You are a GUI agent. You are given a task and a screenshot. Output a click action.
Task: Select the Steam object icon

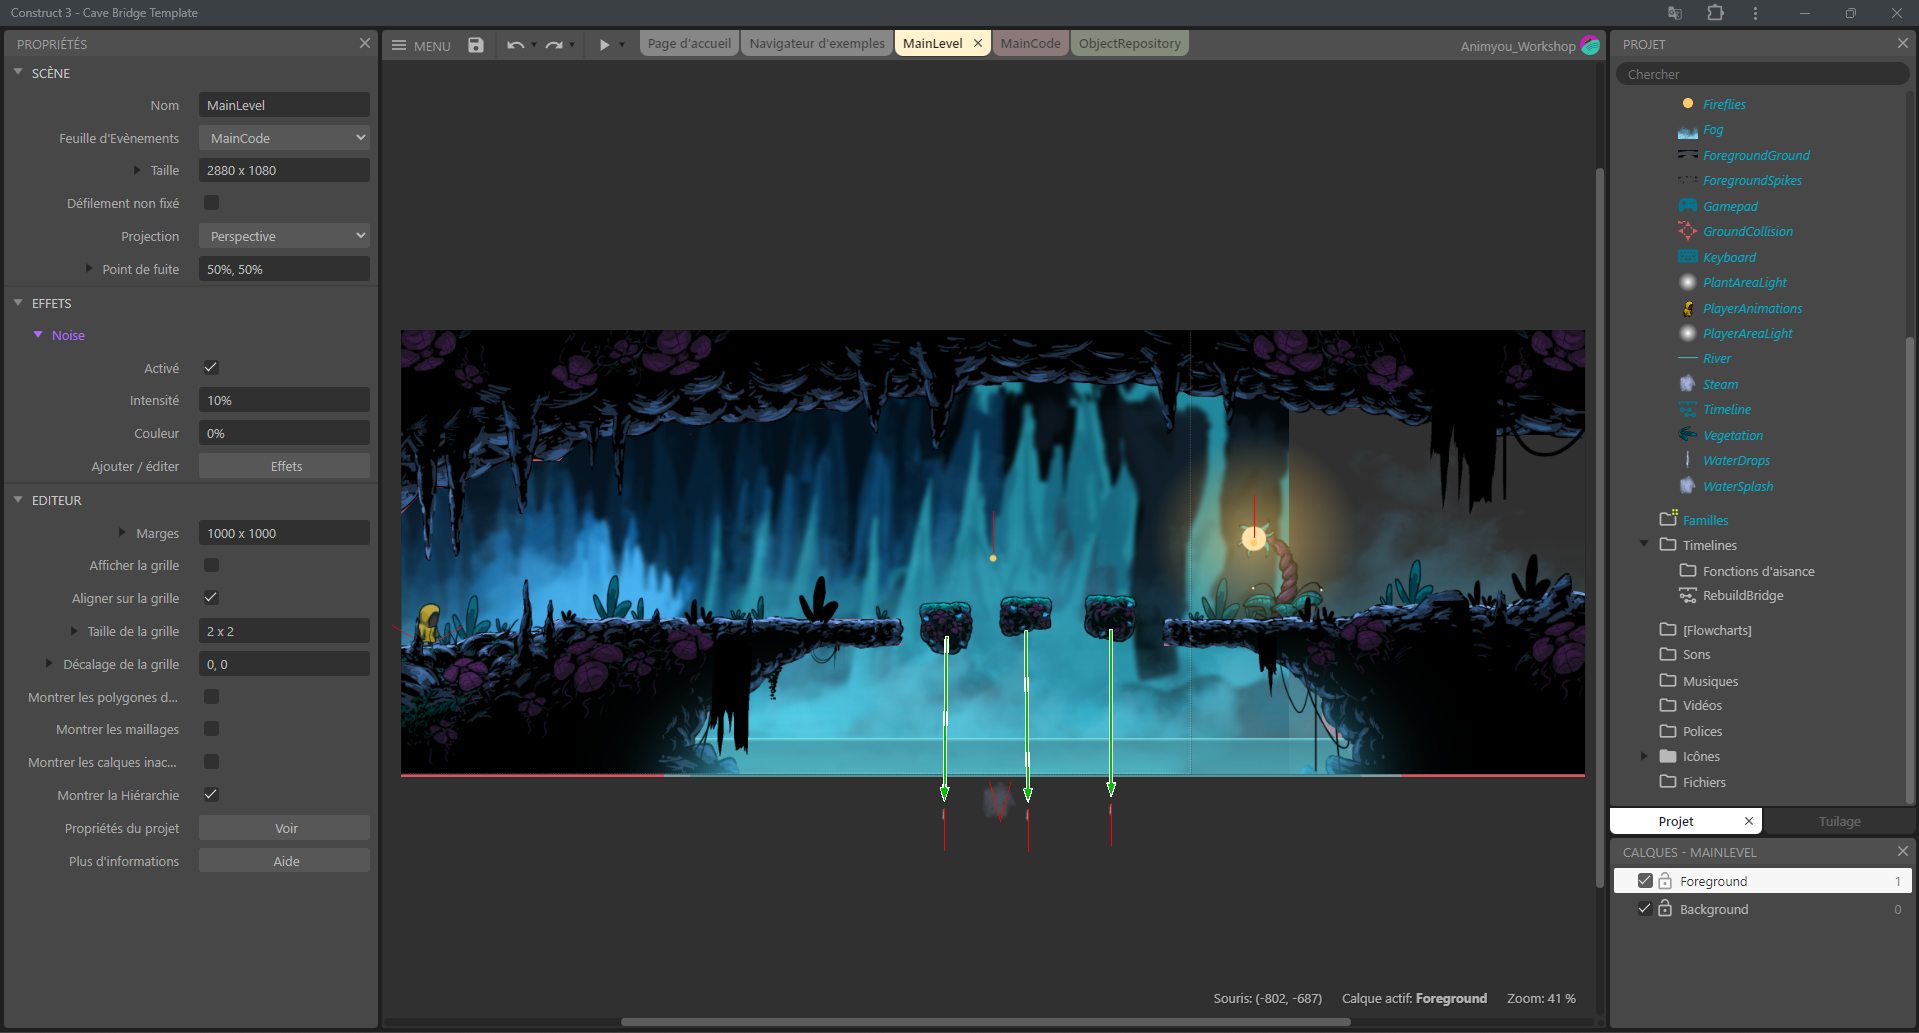point(1688,384)
